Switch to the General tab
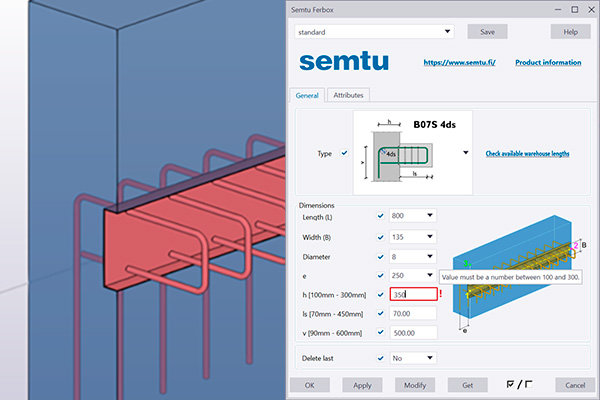The height and width of the screenshot is (400, 600). [307, 95]
